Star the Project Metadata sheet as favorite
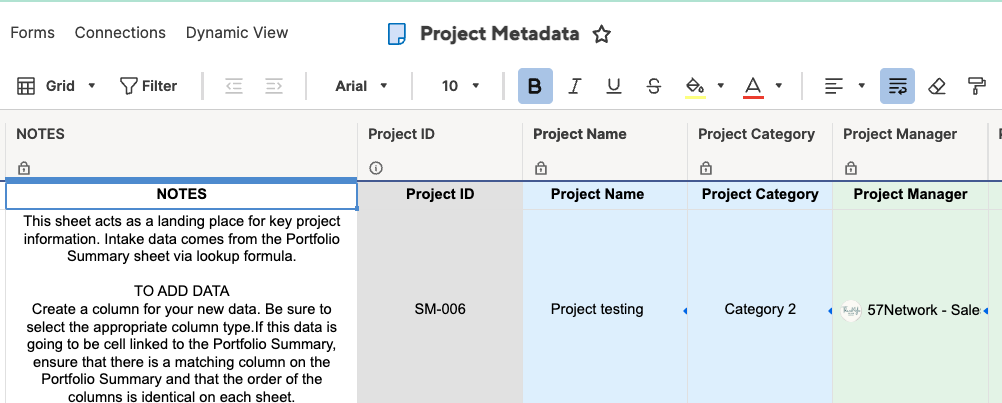Viewport: 1002px width, 403px height. pyautogui.click(x=601, y=34)
